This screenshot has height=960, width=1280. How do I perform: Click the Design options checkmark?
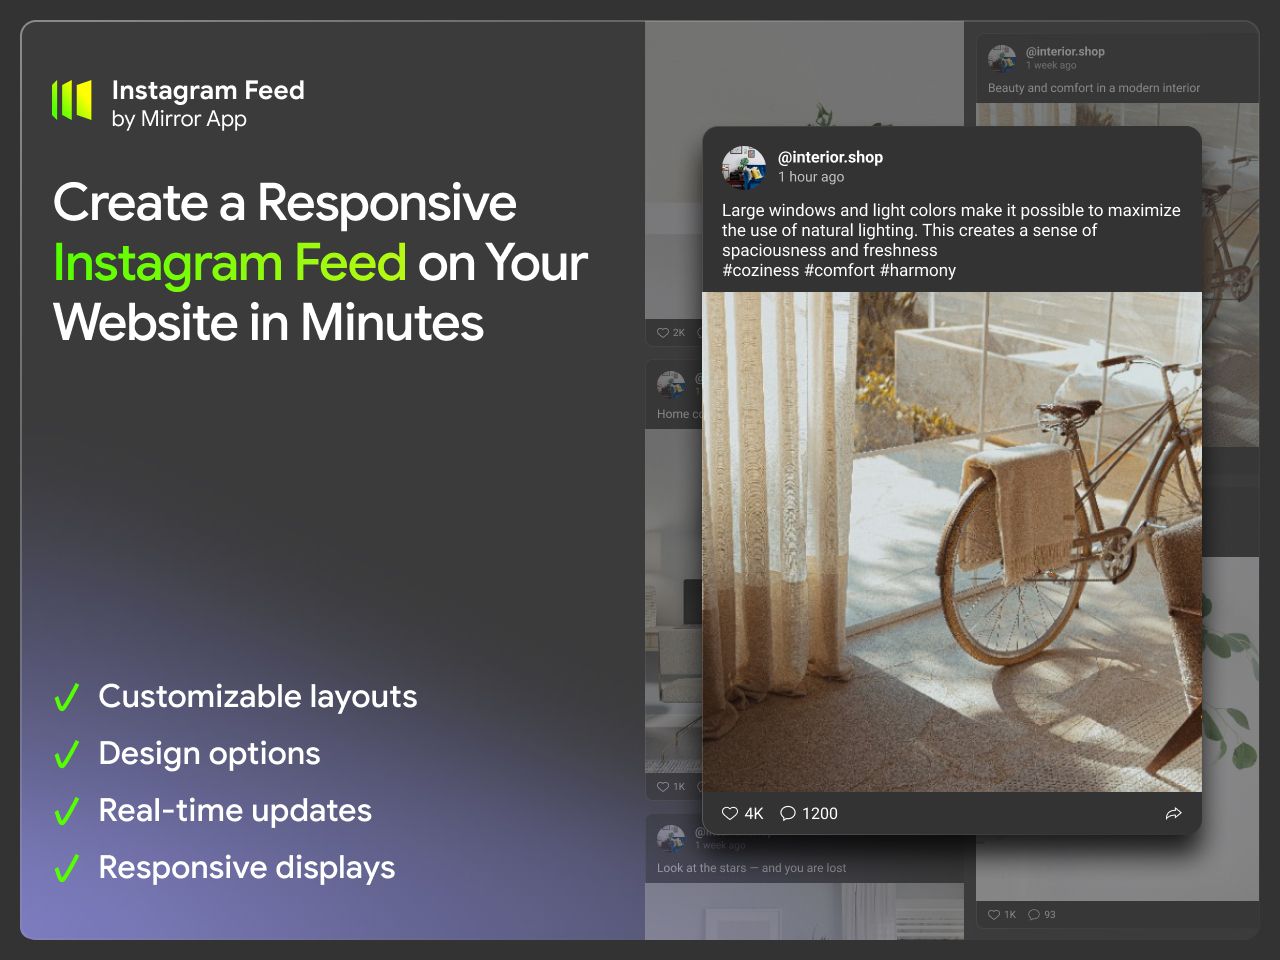66,755
